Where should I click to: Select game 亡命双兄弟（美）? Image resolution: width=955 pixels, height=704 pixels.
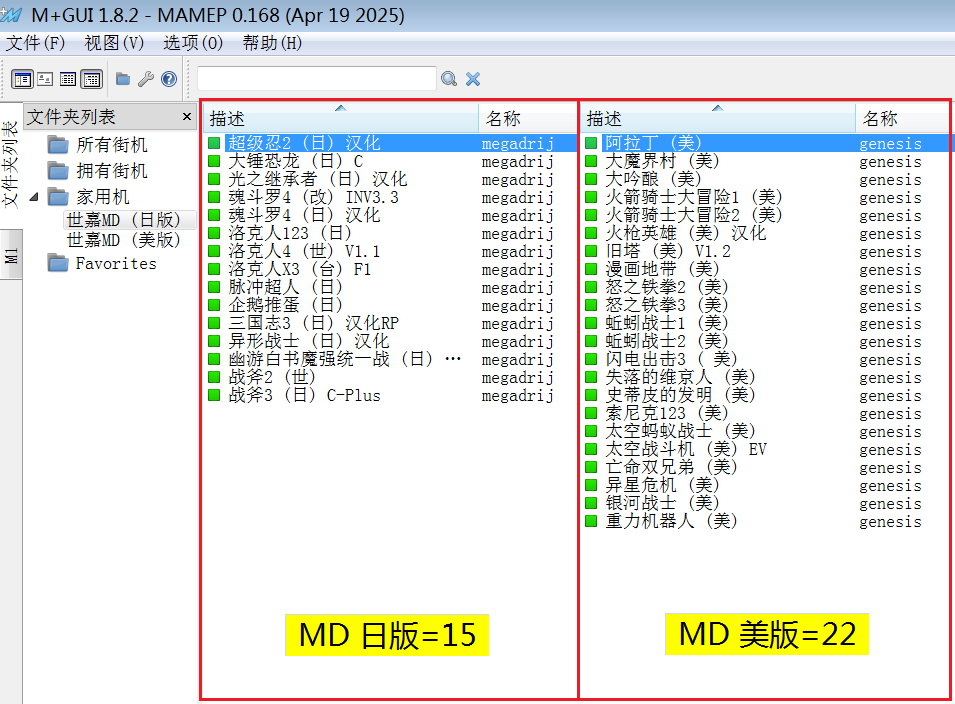coord(672,468)
